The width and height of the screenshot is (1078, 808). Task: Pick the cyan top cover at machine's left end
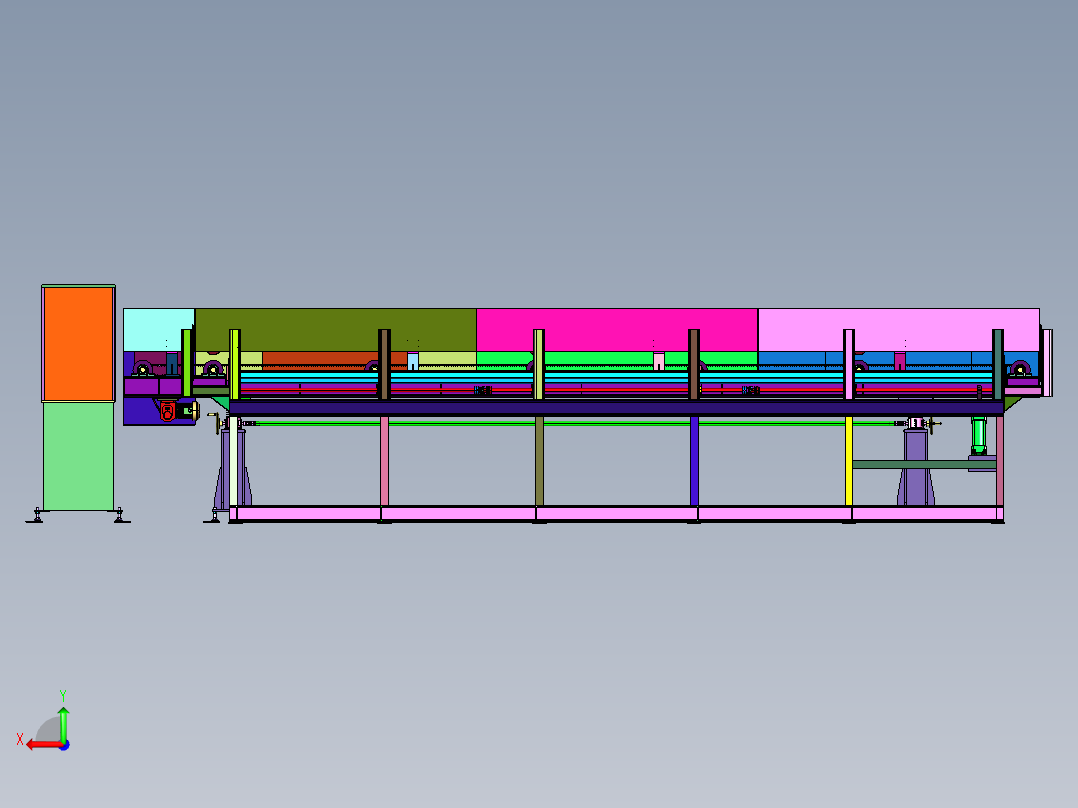click(x=158, y=329)
